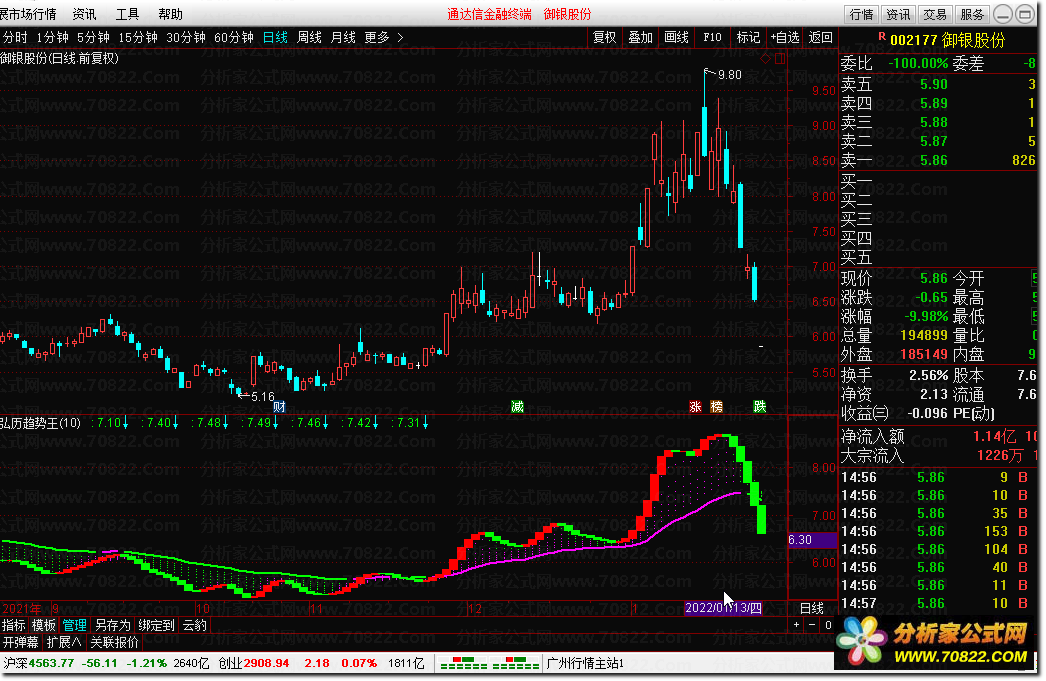Image resolution: width=1046 pixels, height=681 pixels.
Task: Click the second signal indicator in status bar
Action: (516, 664)
